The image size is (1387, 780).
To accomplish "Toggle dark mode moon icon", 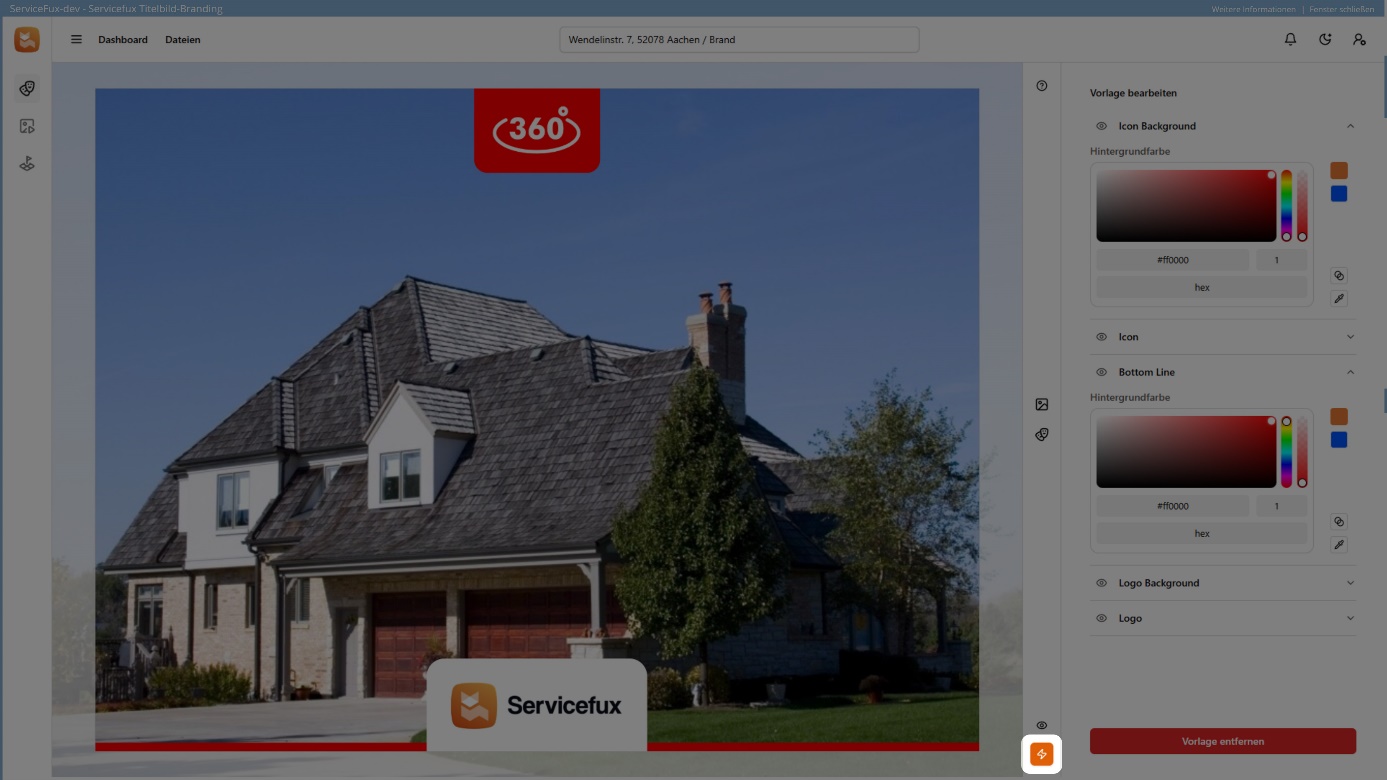I will [x=1325, y=40].
